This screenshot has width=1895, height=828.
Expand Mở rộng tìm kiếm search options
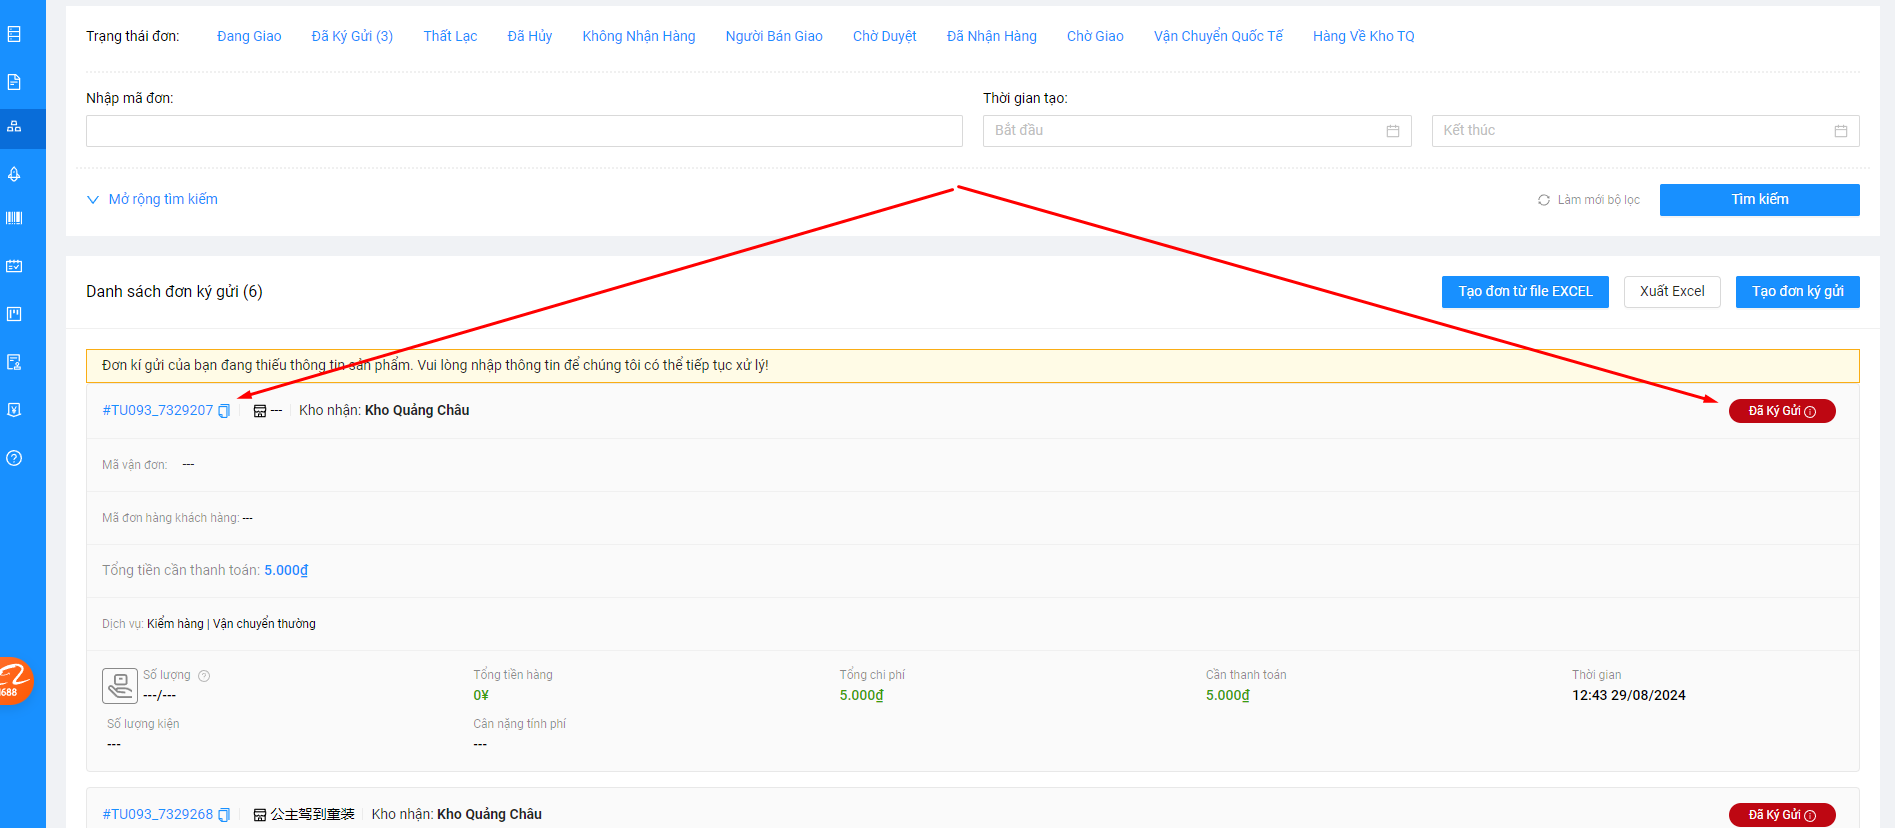click(x=152, y=199)
